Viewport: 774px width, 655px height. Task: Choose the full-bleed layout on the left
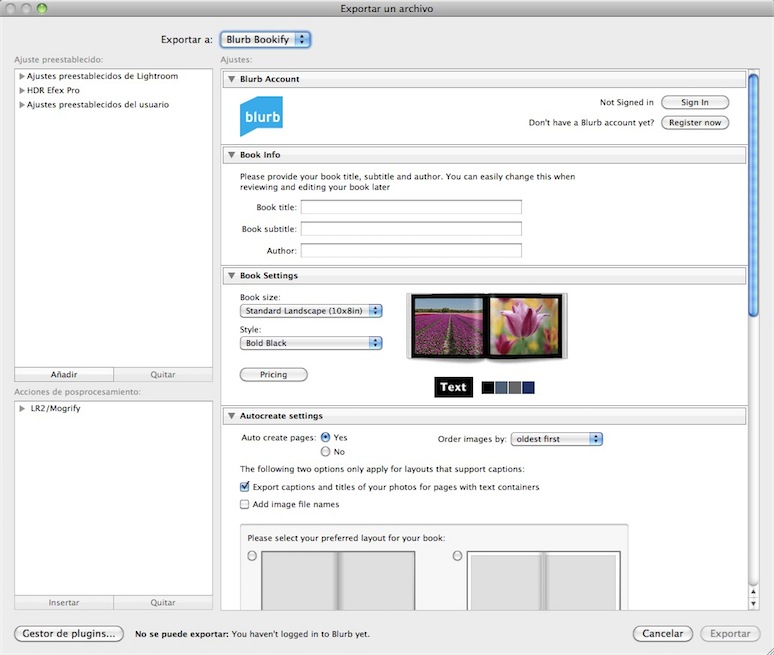[x=252, y=556]
